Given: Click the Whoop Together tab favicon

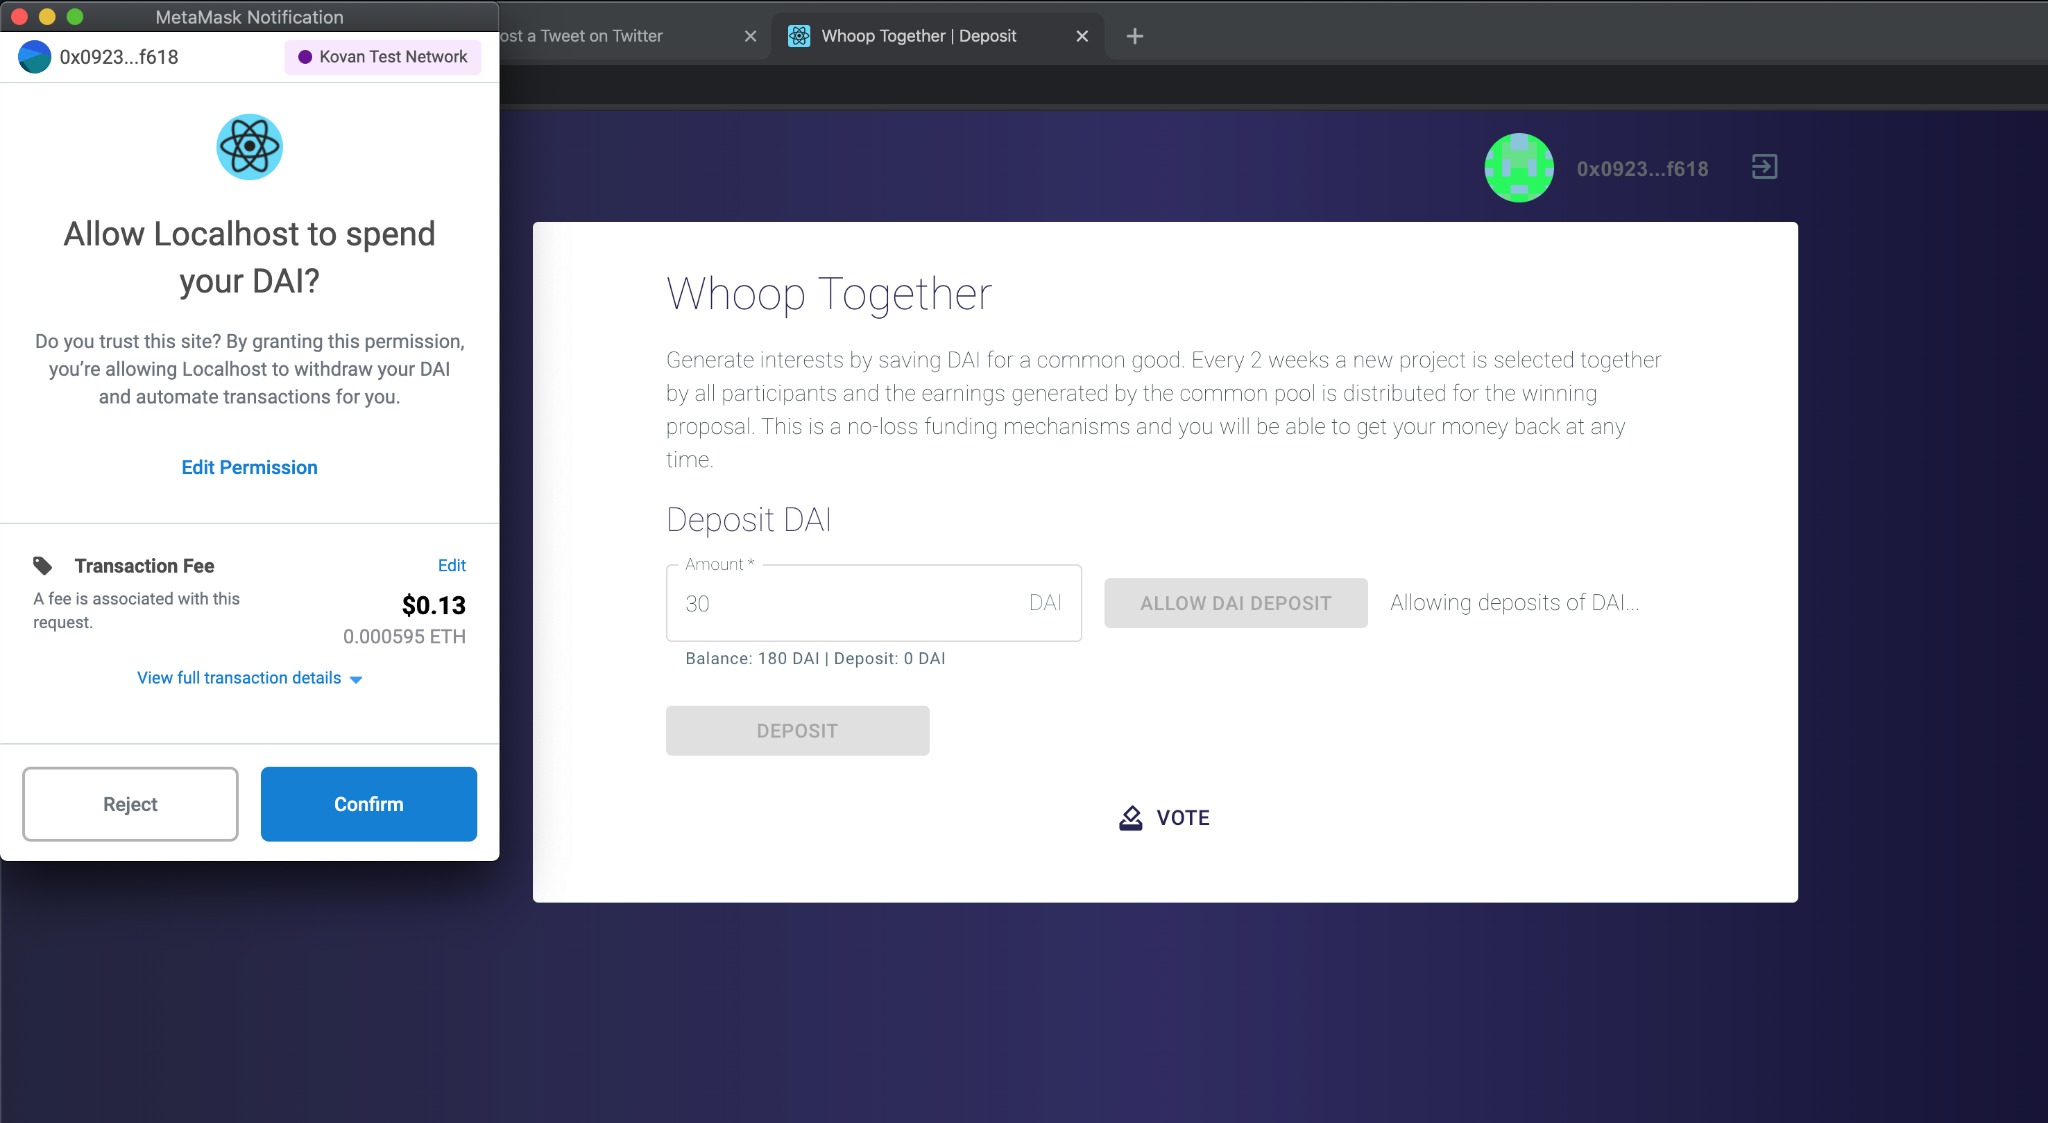Looking at the screenshot, I should [798, 36].
